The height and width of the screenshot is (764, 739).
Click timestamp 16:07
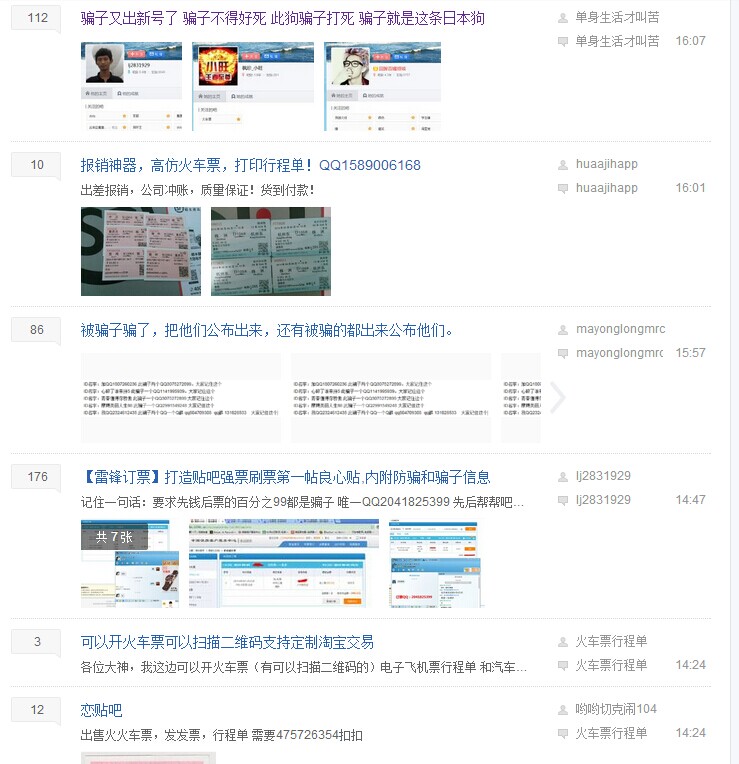point(690,41)
